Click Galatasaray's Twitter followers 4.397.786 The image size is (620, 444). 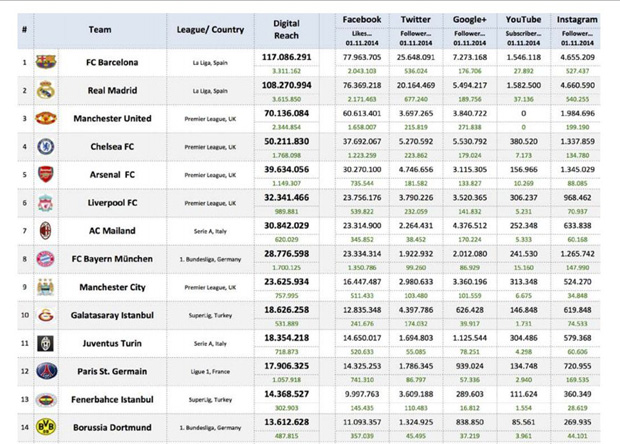point(416,310)
